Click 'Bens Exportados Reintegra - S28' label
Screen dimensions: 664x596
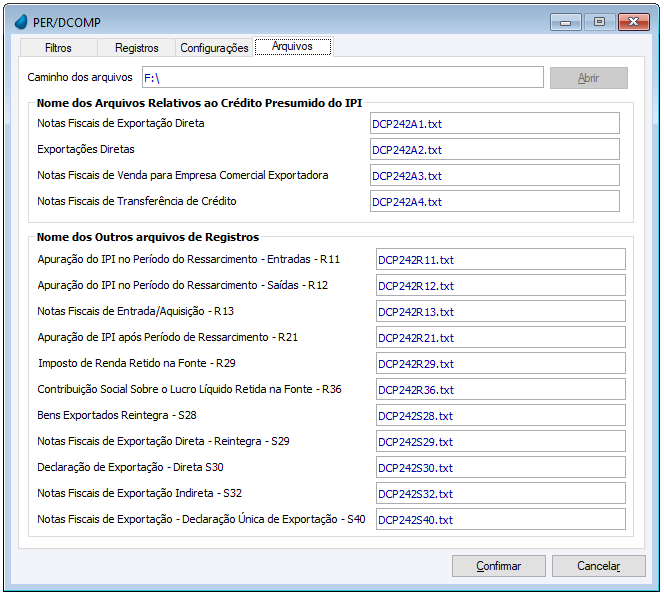coord(117,415)
